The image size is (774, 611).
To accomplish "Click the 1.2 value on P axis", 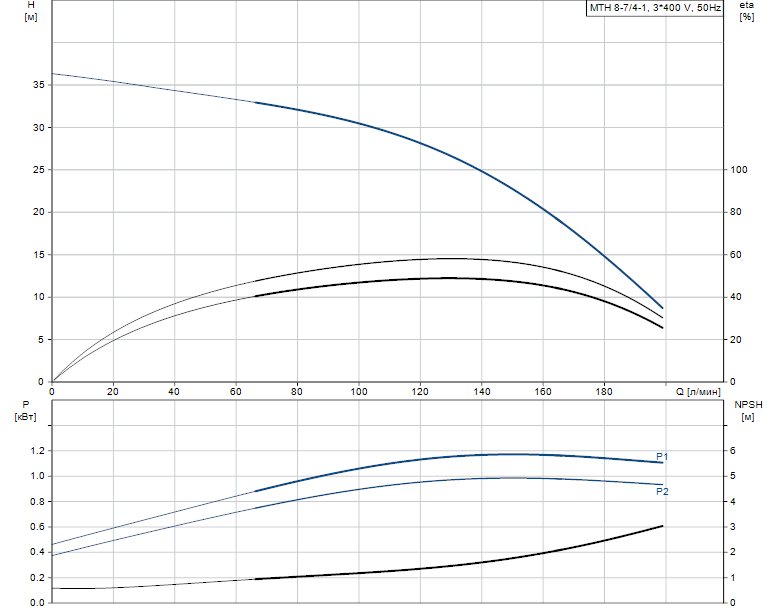I will pos(38,451).
